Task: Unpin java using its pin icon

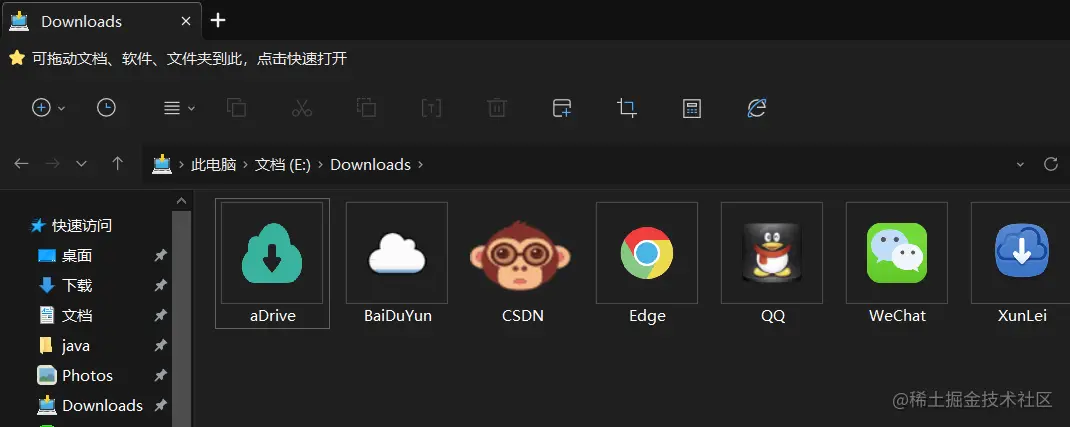Action: [x=160, y=345]
